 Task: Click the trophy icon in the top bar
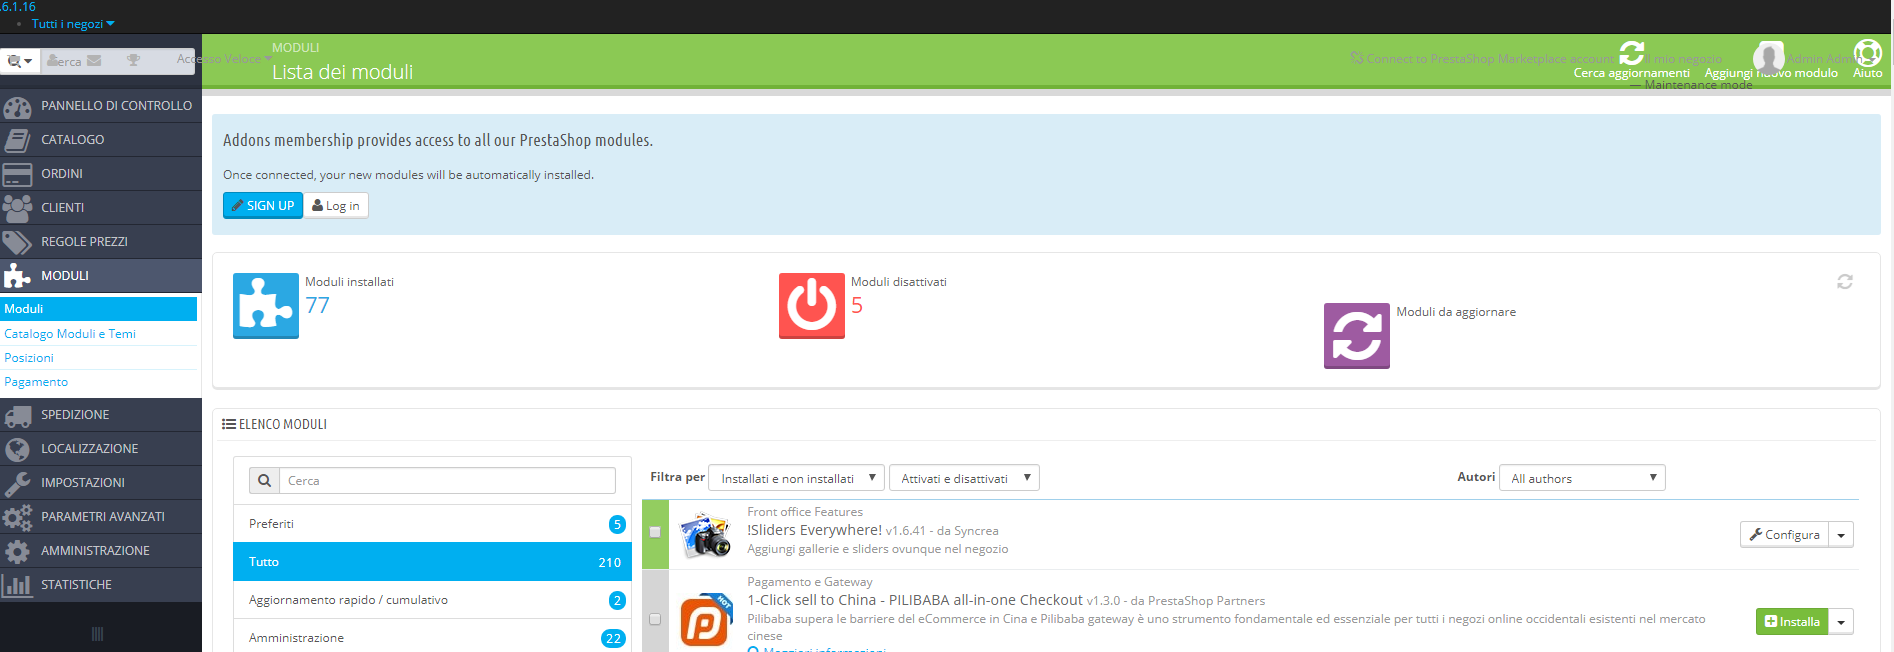tap(133, 60)
